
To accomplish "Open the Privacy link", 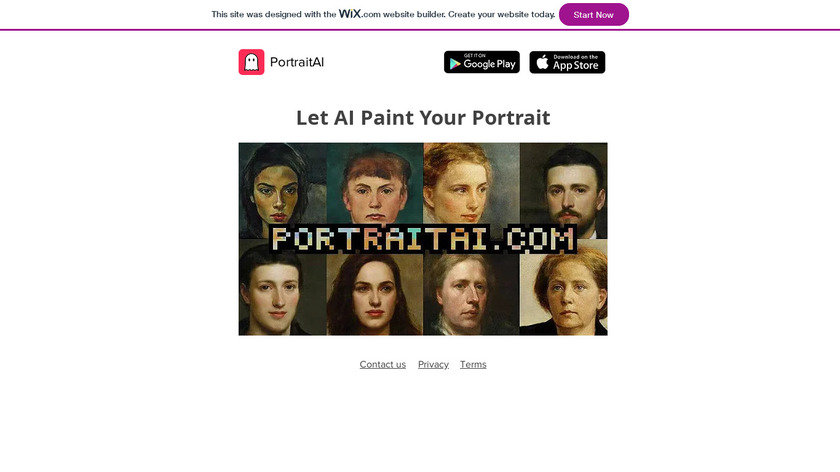I will click(433, 364).
